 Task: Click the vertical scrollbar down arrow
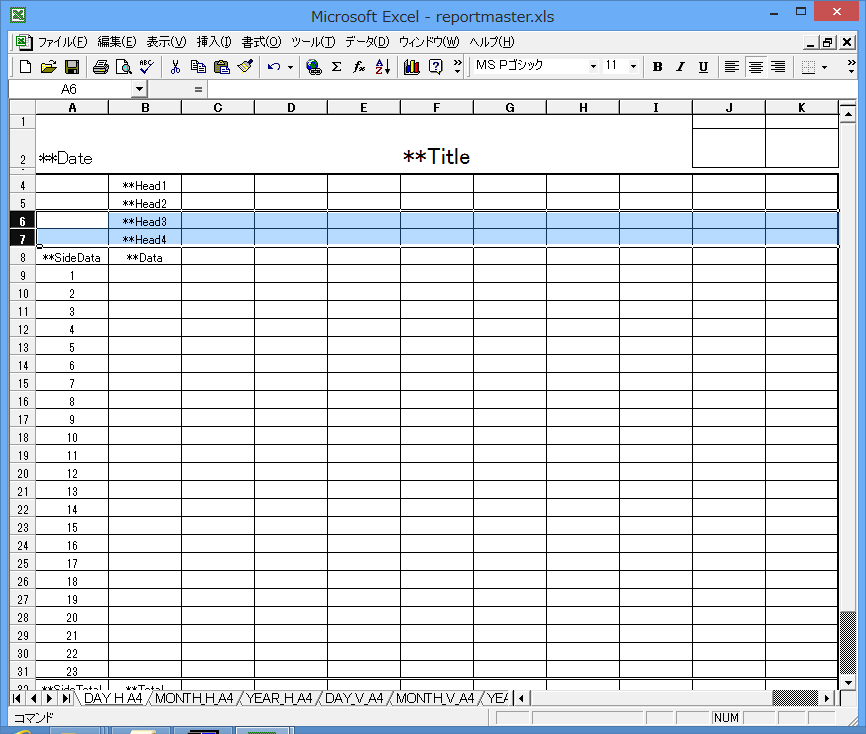(x=848, y=679)
